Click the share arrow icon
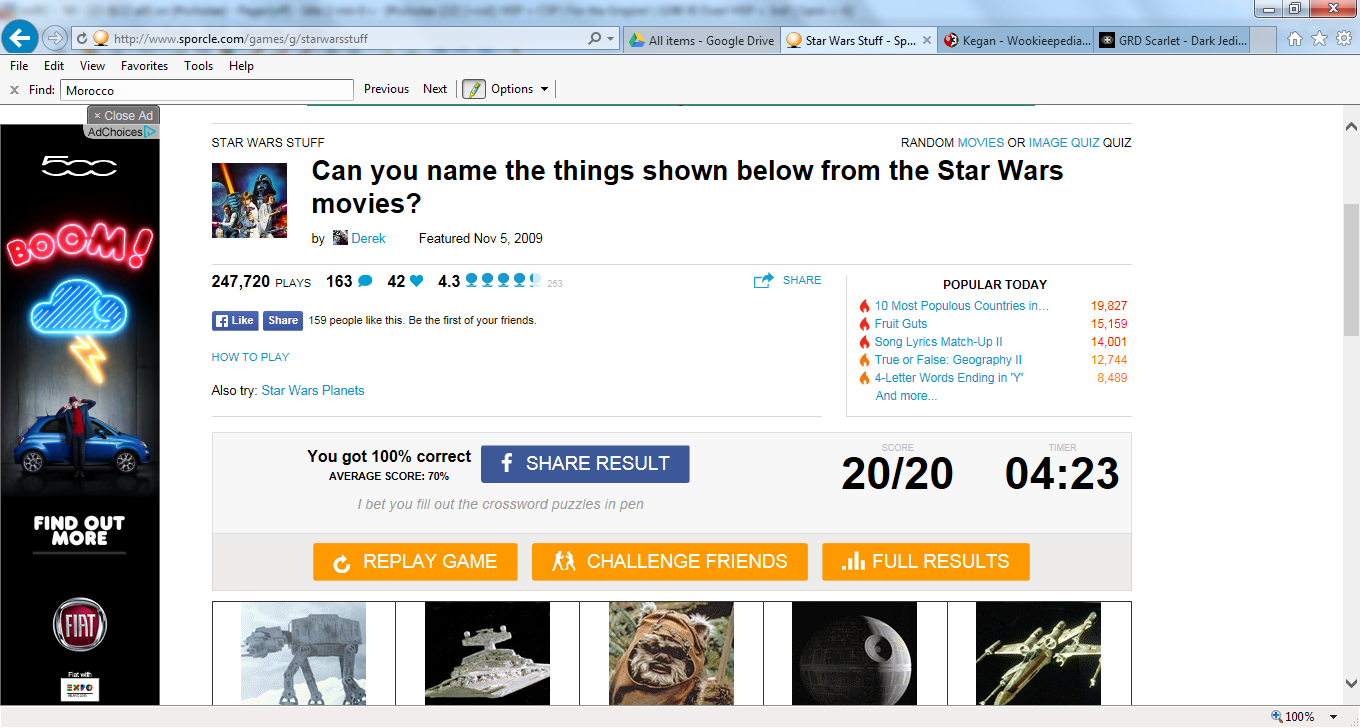Image resolution: width=1360 pixels, height=728 pixels. (764, 281)
